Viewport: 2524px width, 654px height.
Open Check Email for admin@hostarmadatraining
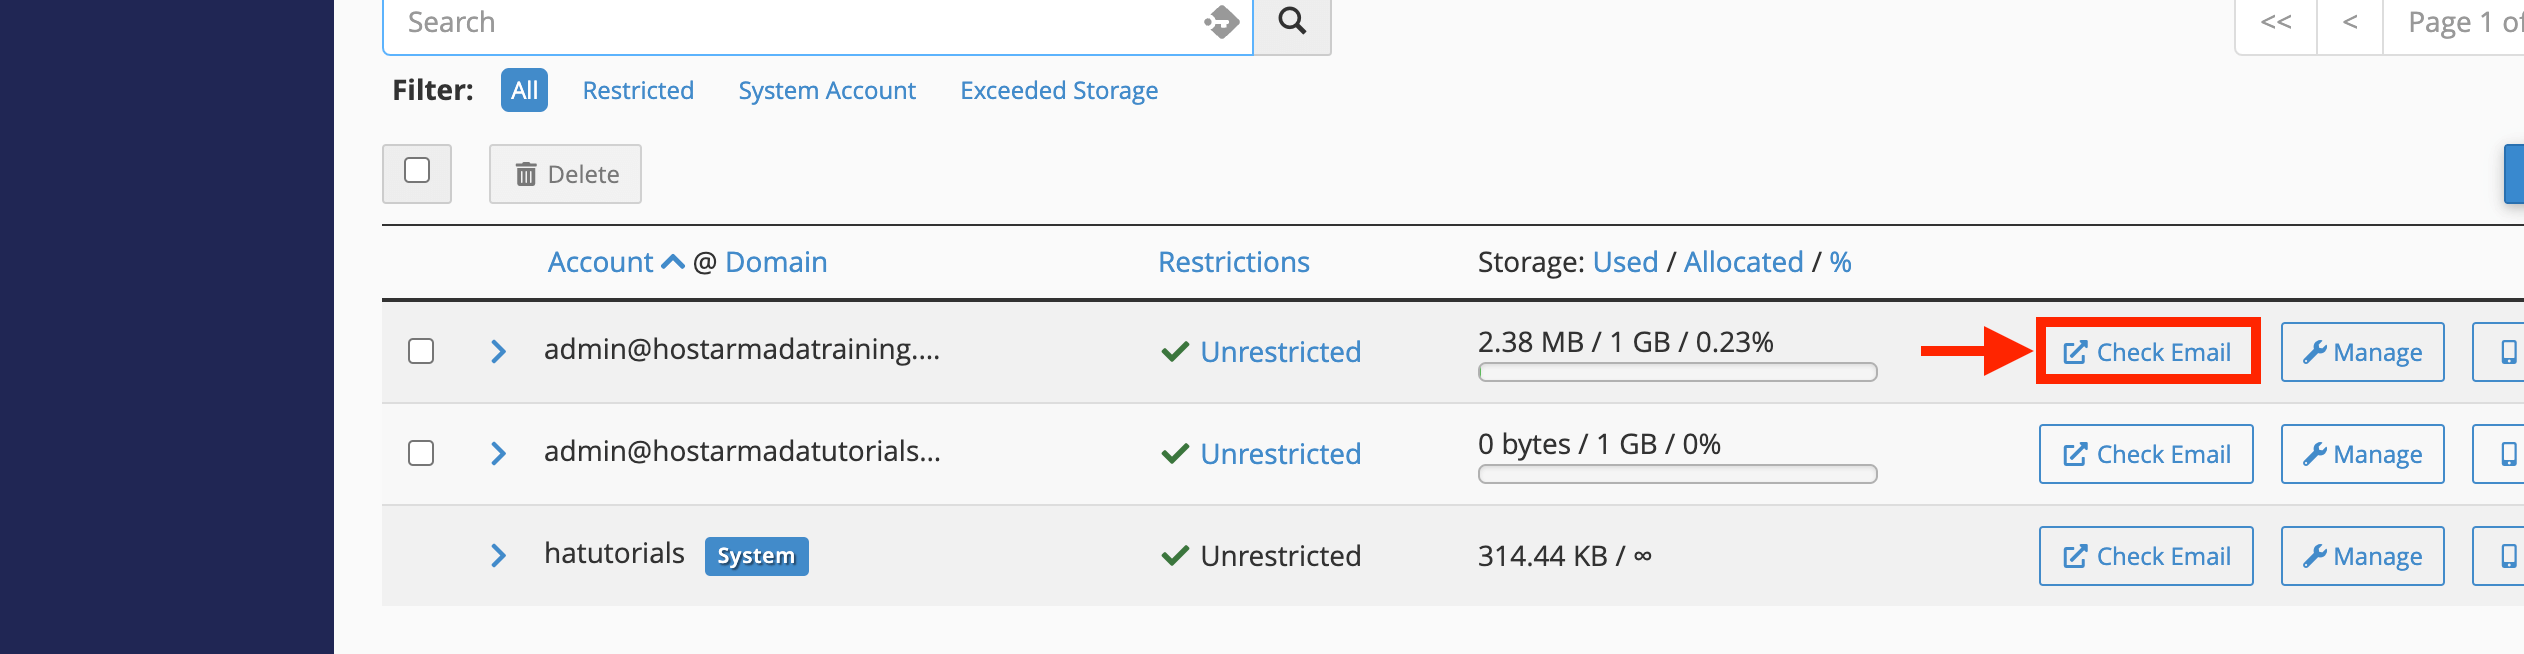pyautogui.click(x=2146, y=352)
